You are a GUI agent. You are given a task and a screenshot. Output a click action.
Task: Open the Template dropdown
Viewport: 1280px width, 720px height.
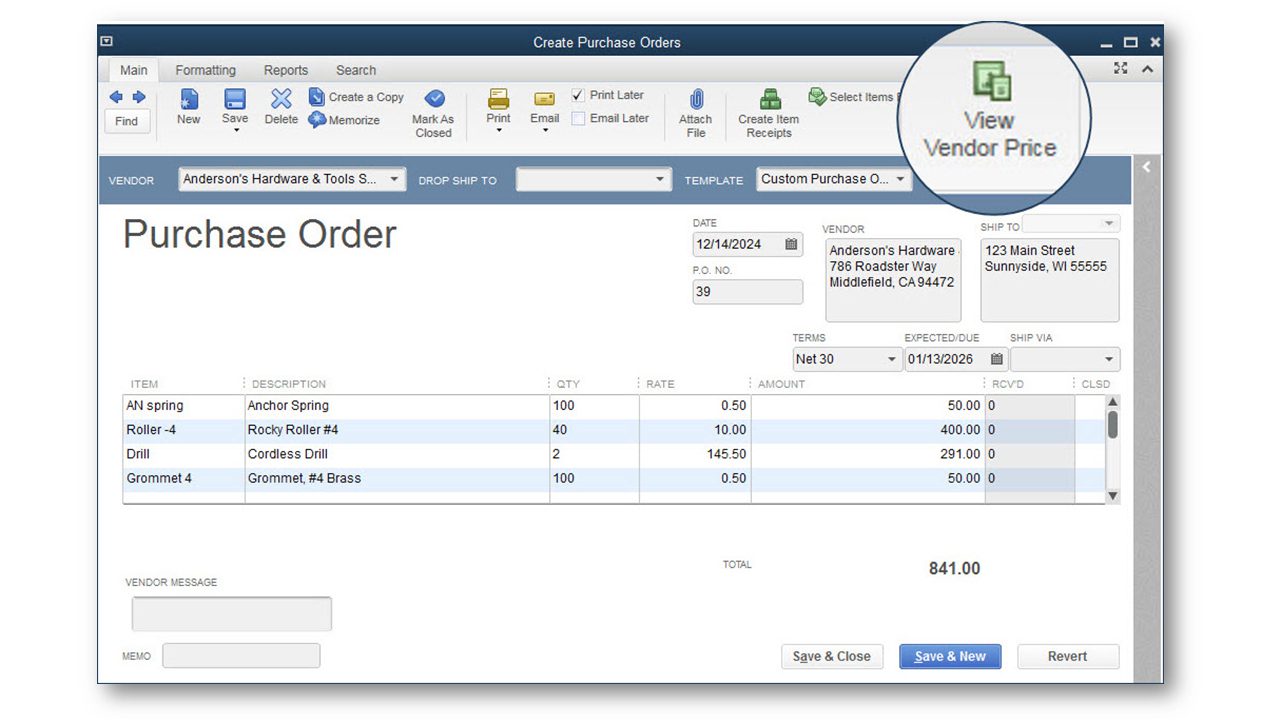click(900, 180)
